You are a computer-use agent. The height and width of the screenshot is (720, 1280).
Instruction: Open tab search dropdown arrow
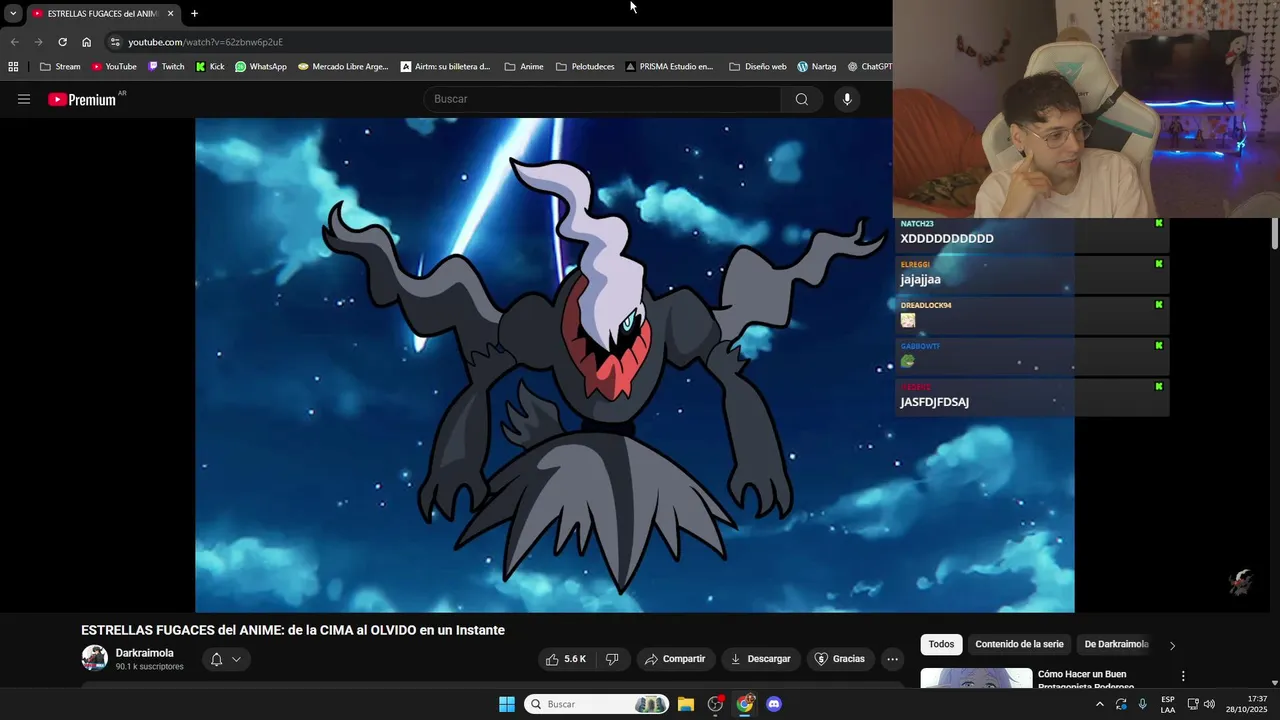tap(13, 13)
